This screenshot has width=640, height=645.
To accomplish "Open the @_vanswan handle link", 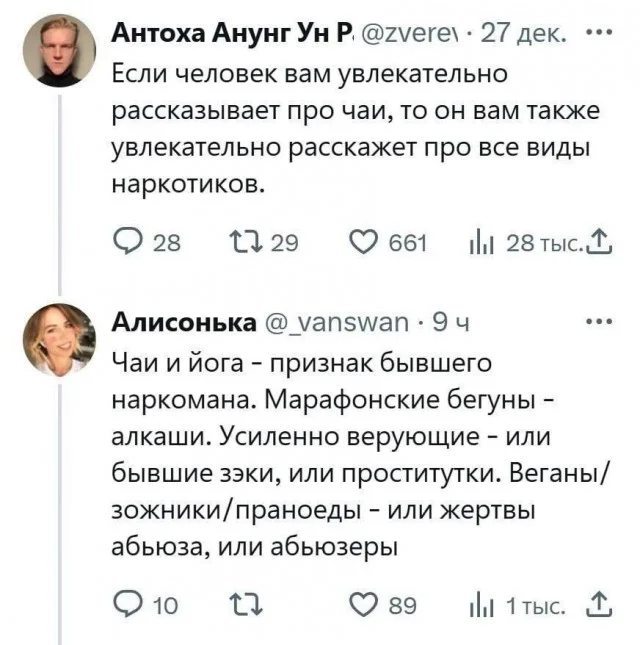I will click(336, 324).
